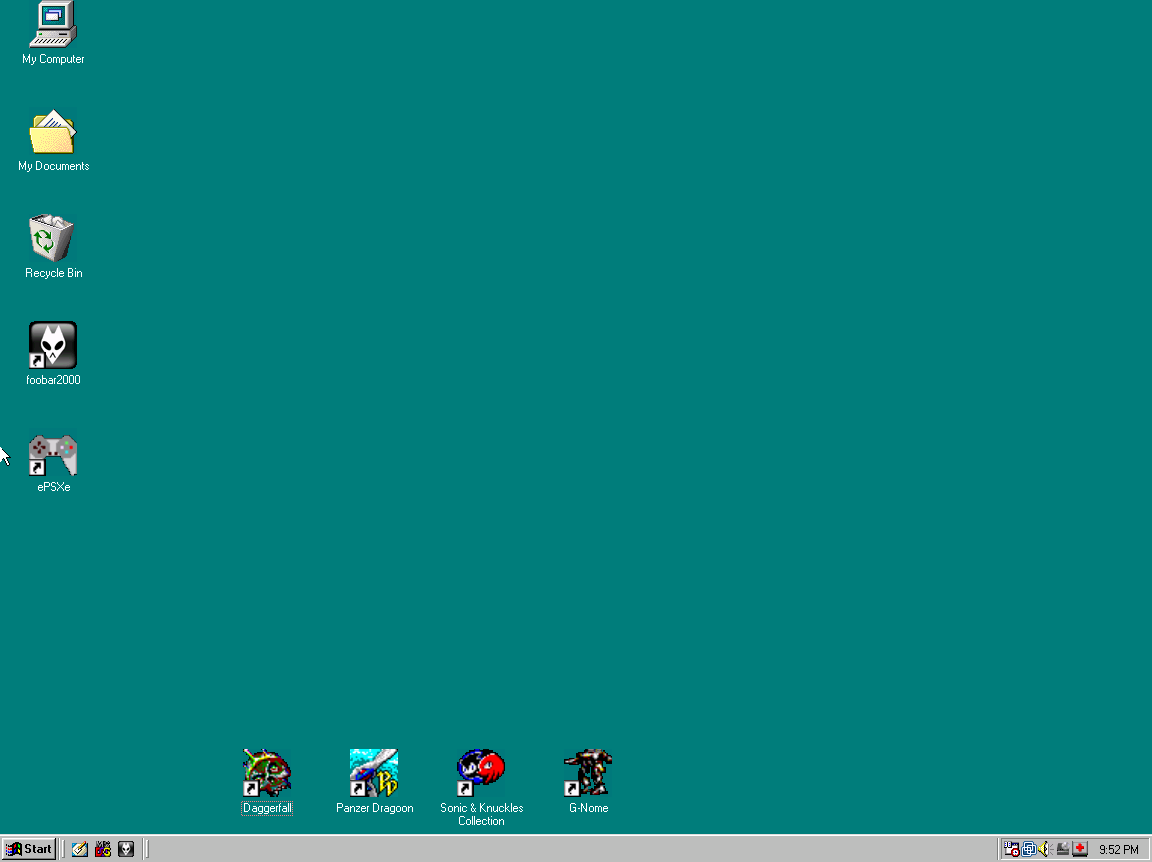Open the Task Scheduler tray icon
The width and height of the screenshot is (1152, 862).
[1012, 849]
